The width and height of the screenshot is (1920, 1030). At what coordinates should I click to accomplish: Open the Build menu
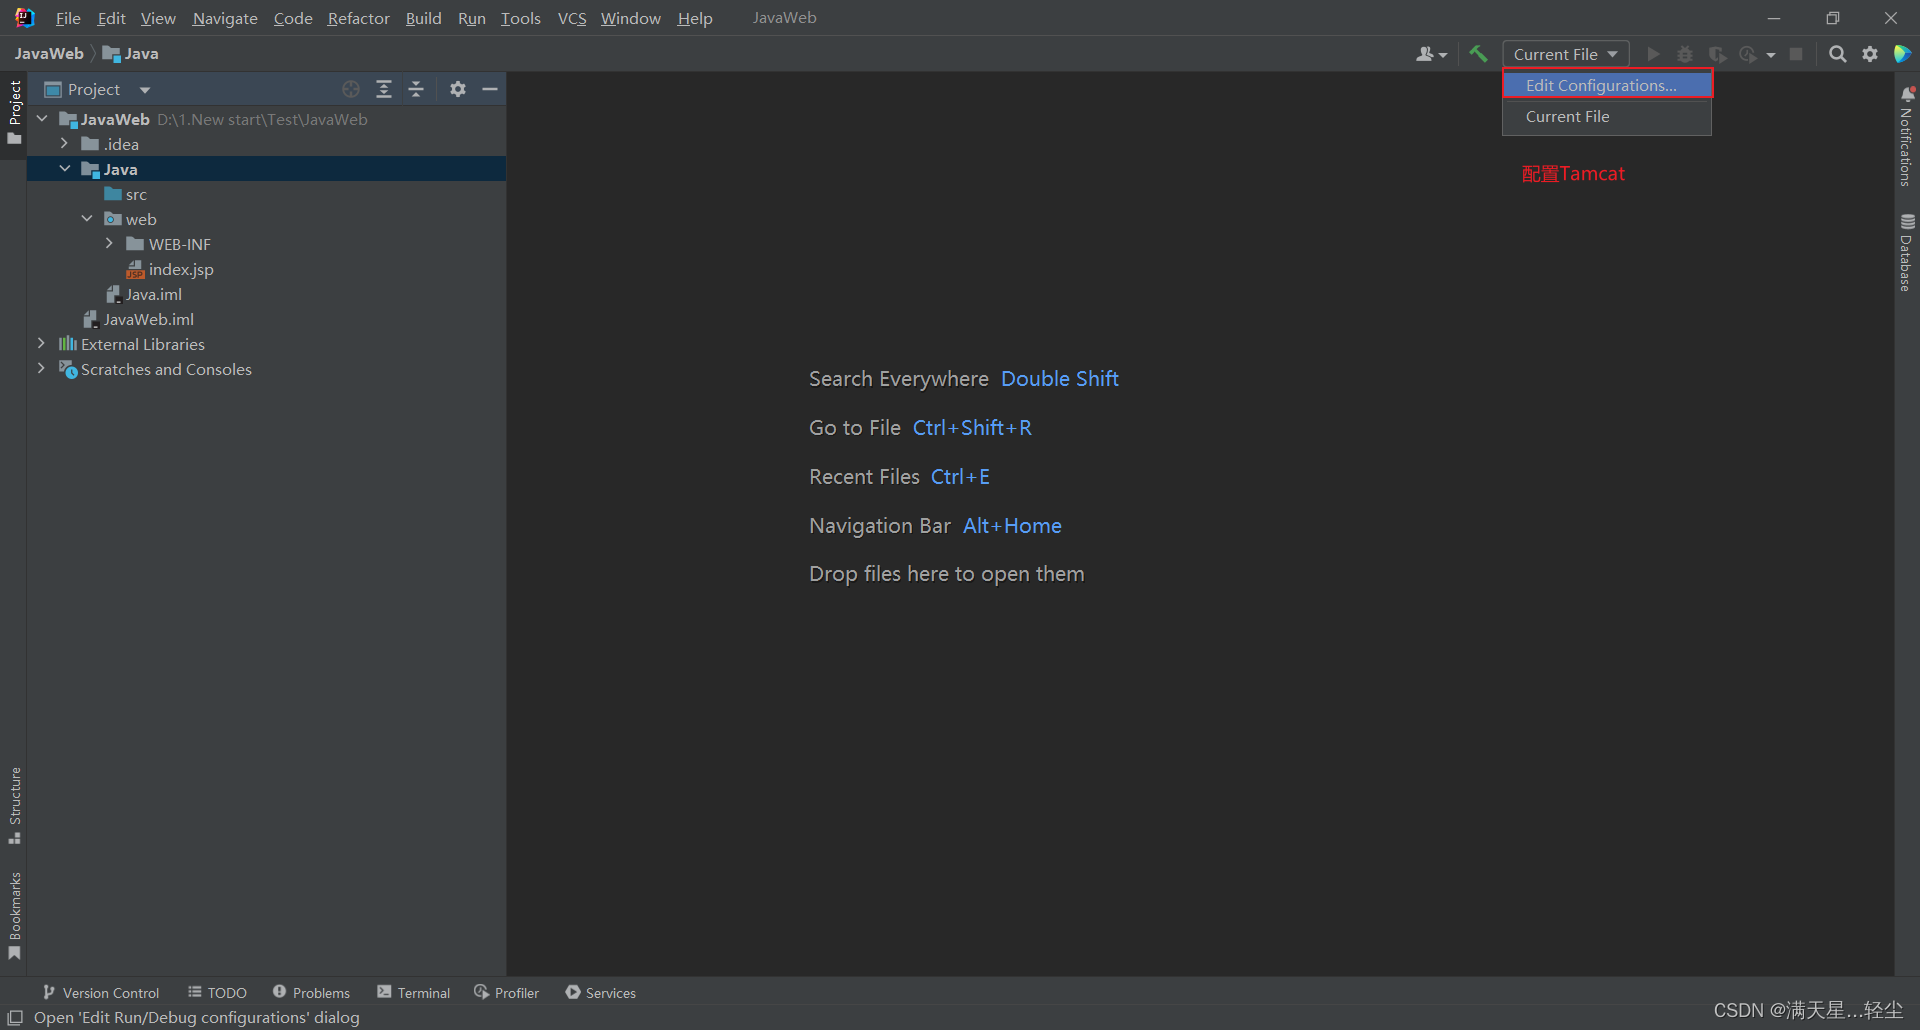tap(423, 18)
